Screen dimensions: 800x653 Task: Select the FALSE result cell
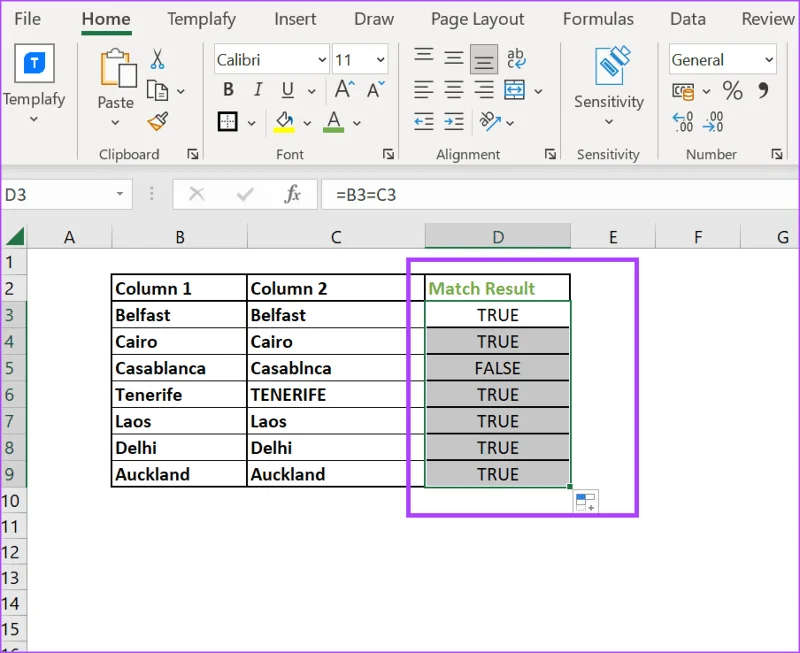tap(497, 368)
